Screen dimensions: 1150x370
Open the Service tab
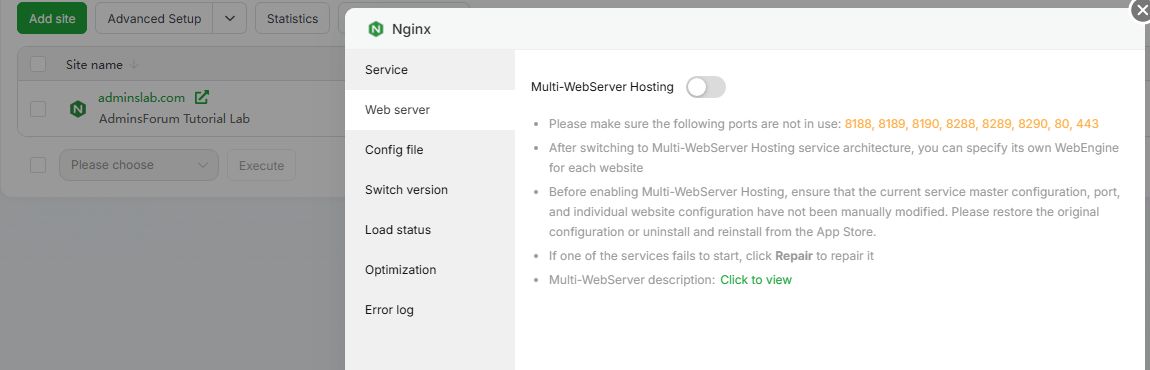pyautogui.click(x=430, y=70)
